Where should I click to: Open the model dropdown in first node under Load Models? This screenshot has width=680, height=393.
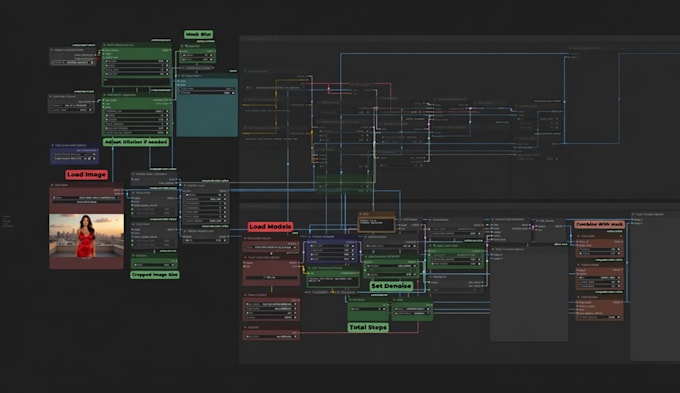[271, 247]
